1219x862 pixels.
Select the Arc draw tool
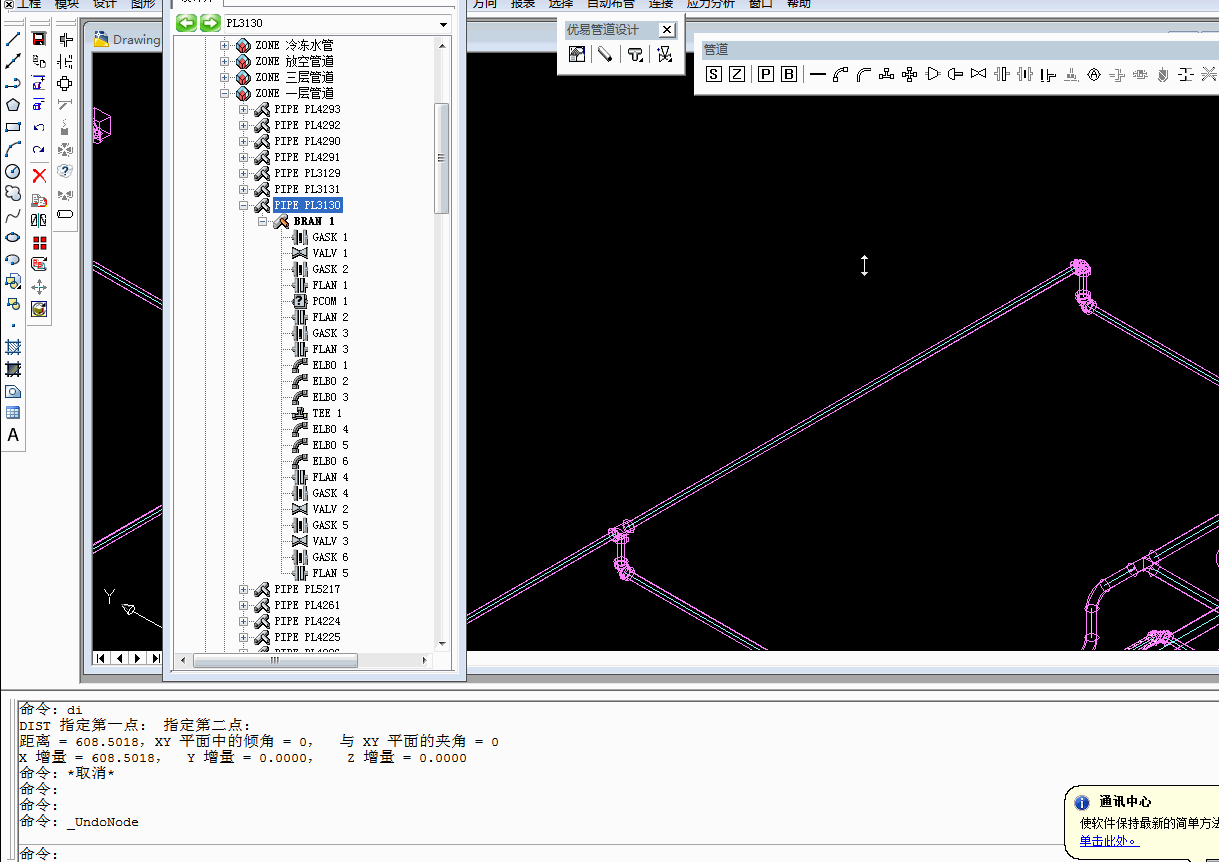click(13, 149)
